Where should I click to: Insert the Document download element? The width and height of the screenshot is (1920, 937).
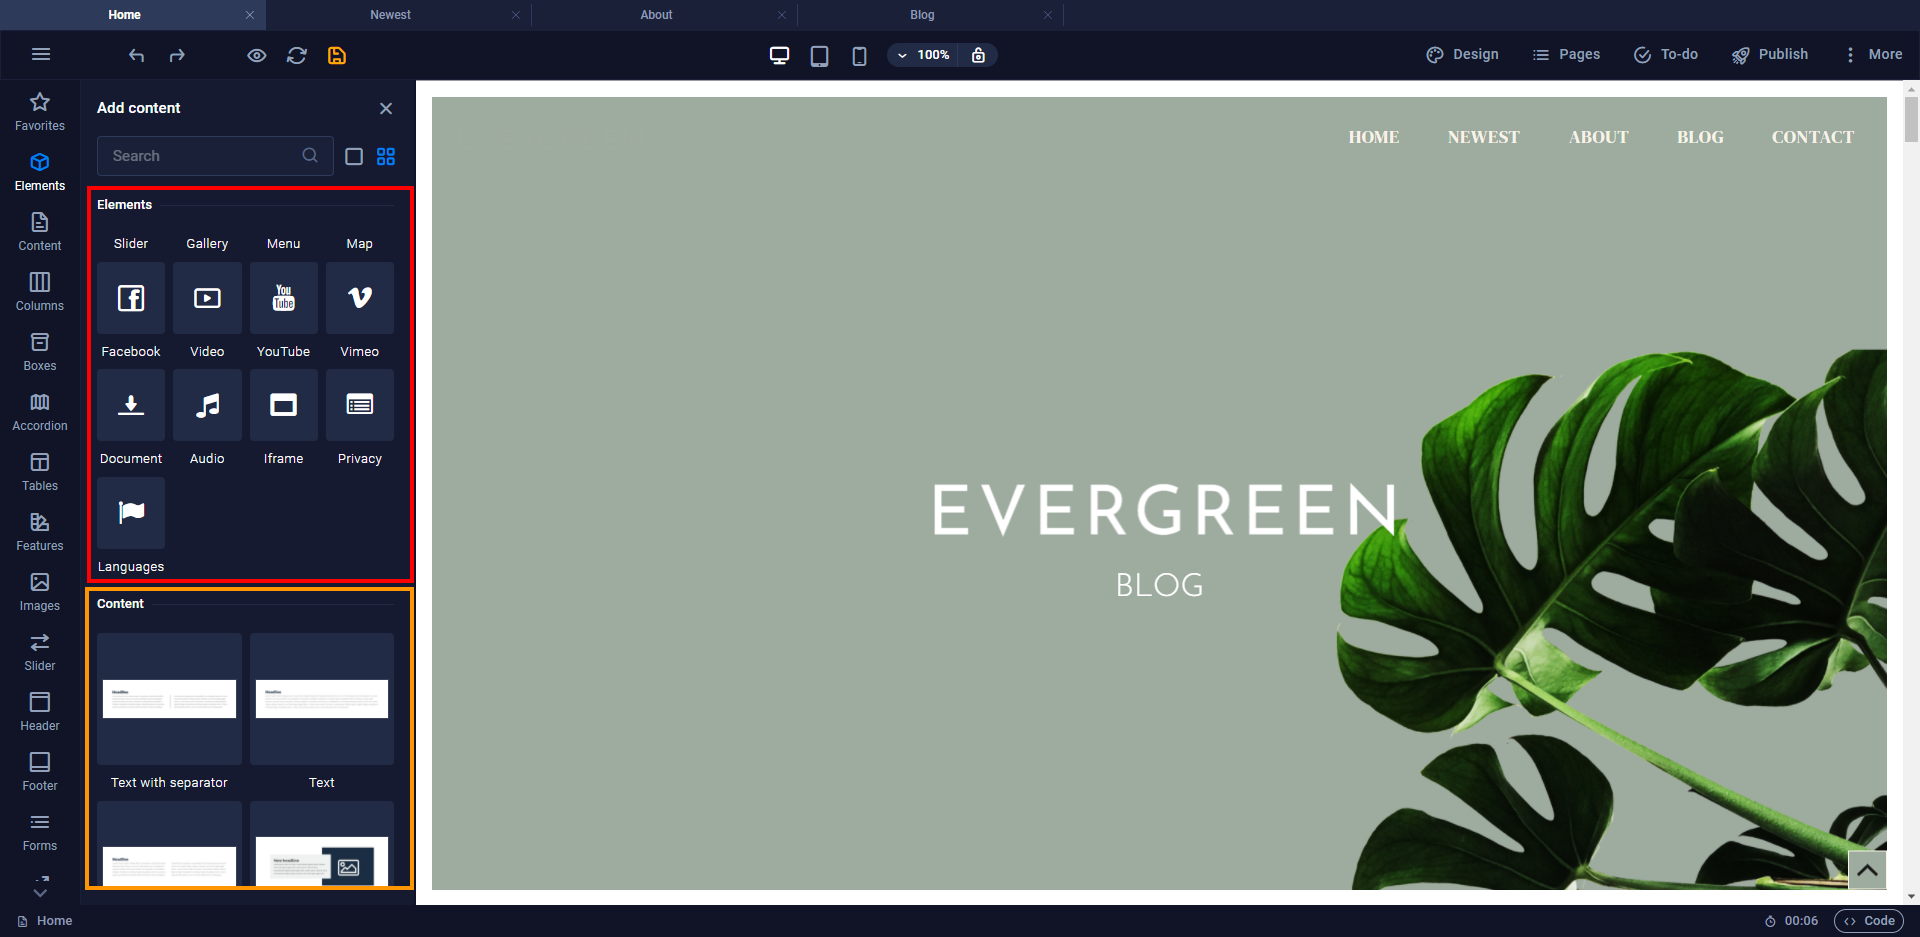click(131, 405)
